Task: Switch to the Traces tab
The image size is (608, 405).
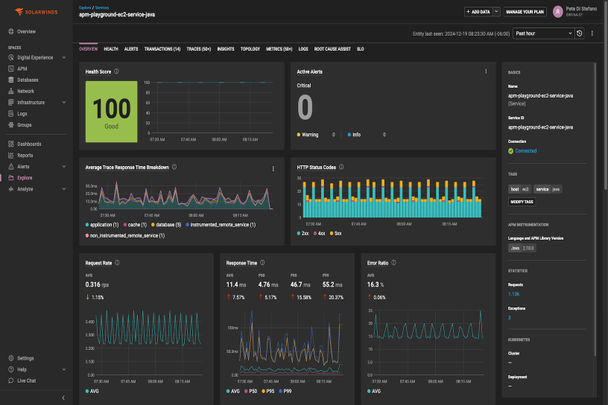Action: [198, 48]
